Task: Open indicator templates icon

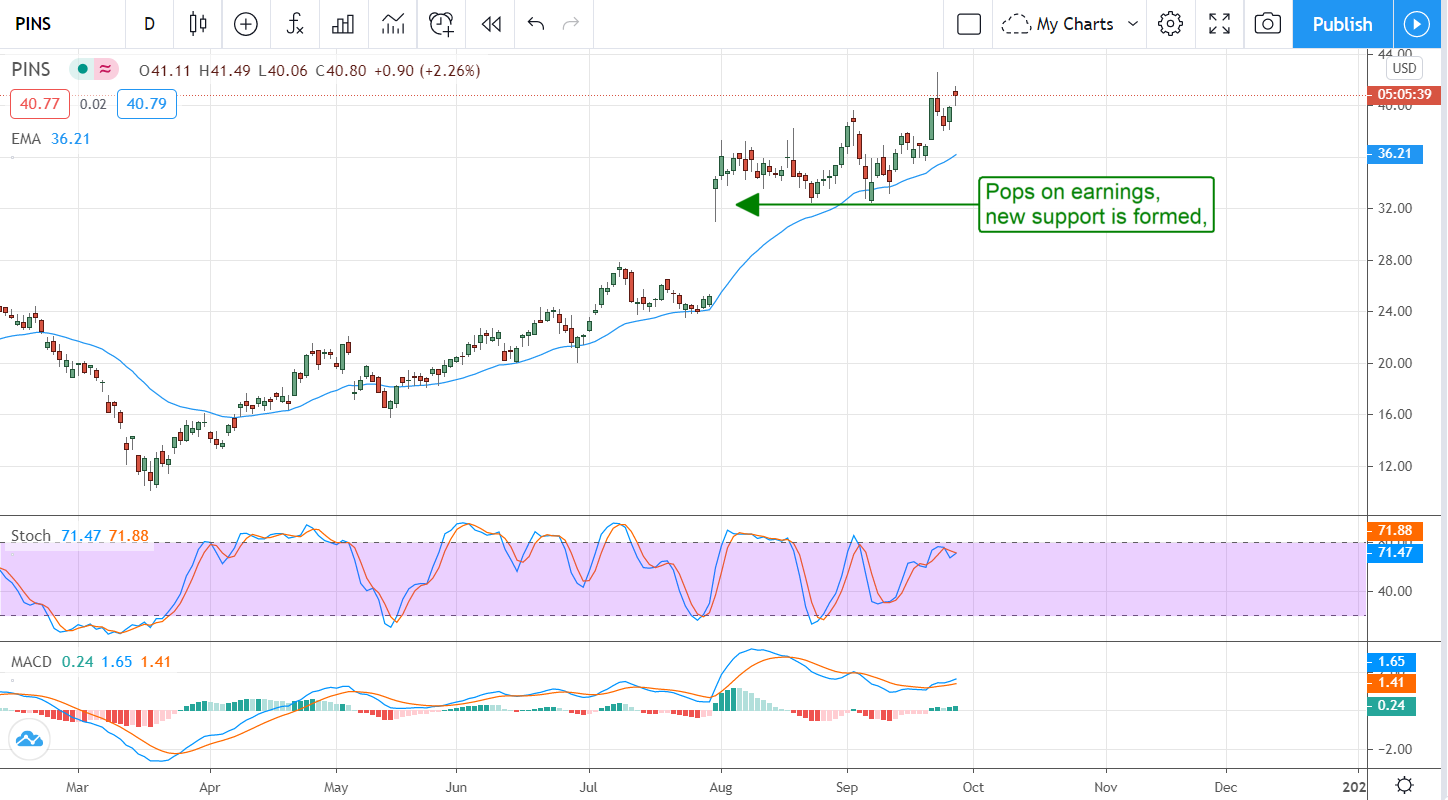Action: [393, 24]
